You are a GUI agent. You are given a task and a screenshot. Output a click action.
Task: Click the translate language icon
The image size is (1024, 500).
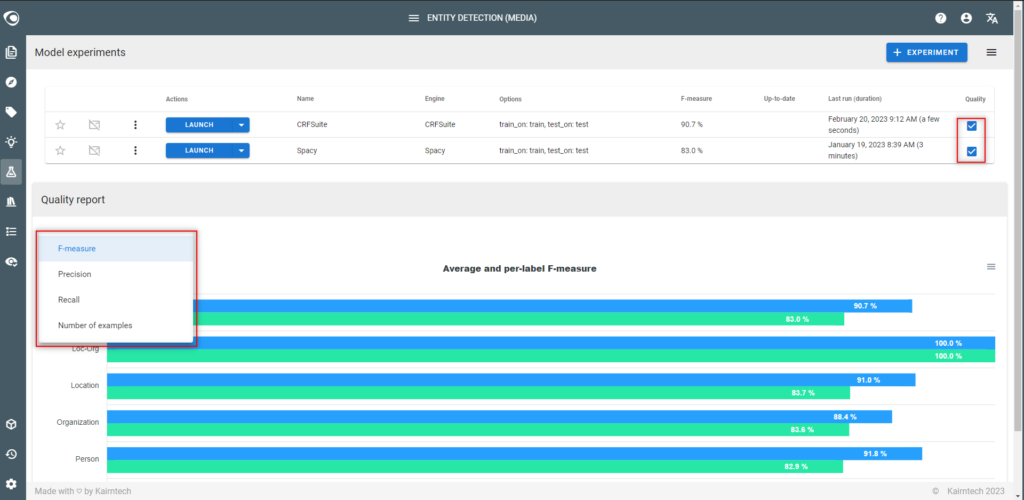tap(992, 18)
